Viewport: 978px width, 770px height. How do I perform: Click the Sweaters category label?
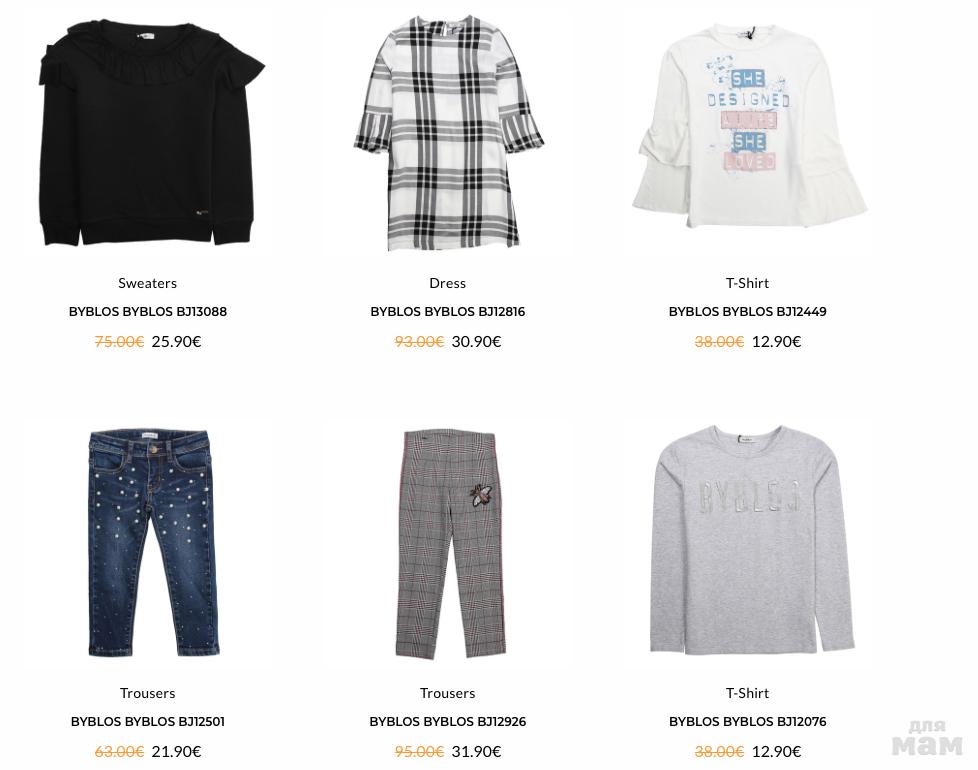[x=148, y=283]
